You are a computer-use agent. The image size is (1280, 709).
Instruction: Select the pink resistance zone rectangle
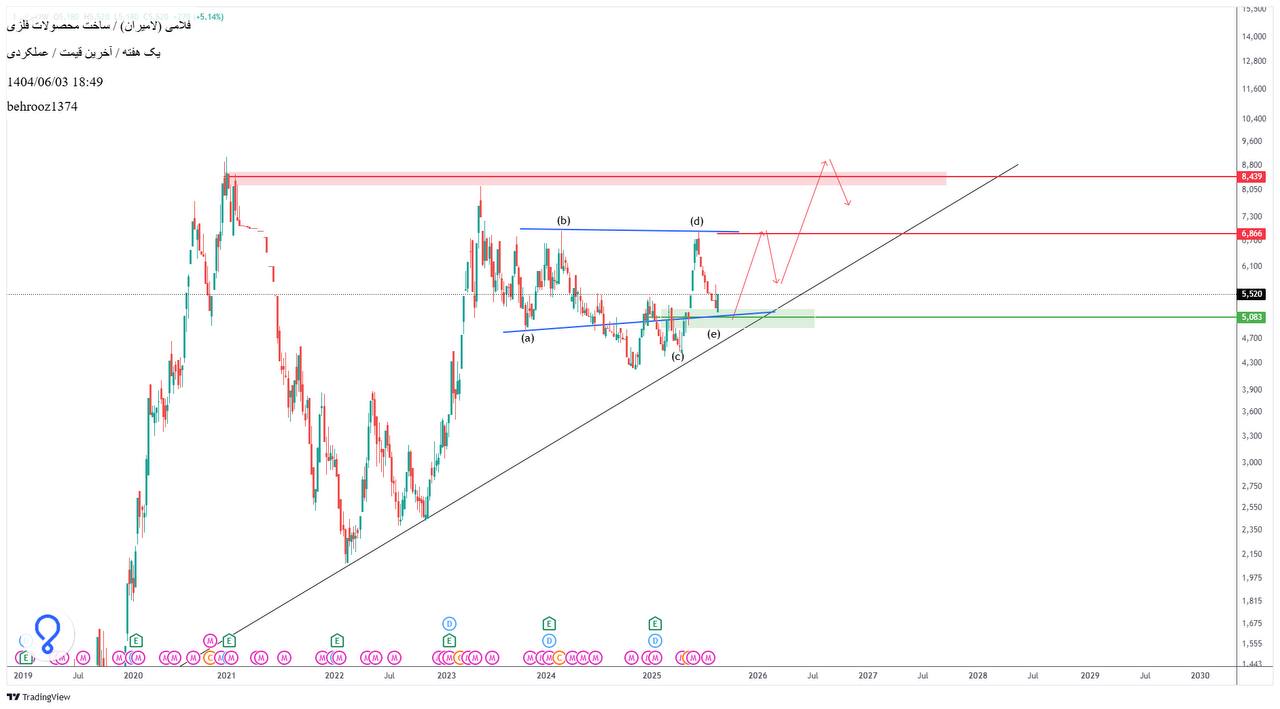[x=586, y=178]
